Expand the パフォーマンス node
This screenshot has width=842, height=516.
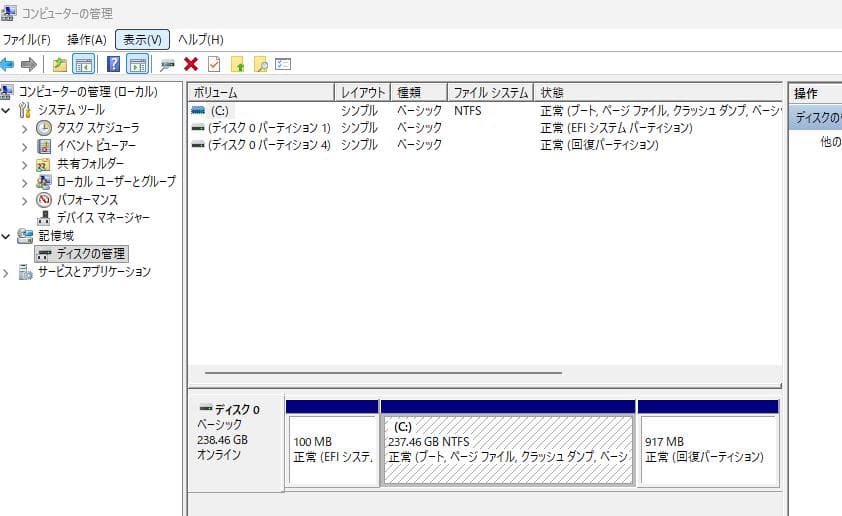(24, 201)
